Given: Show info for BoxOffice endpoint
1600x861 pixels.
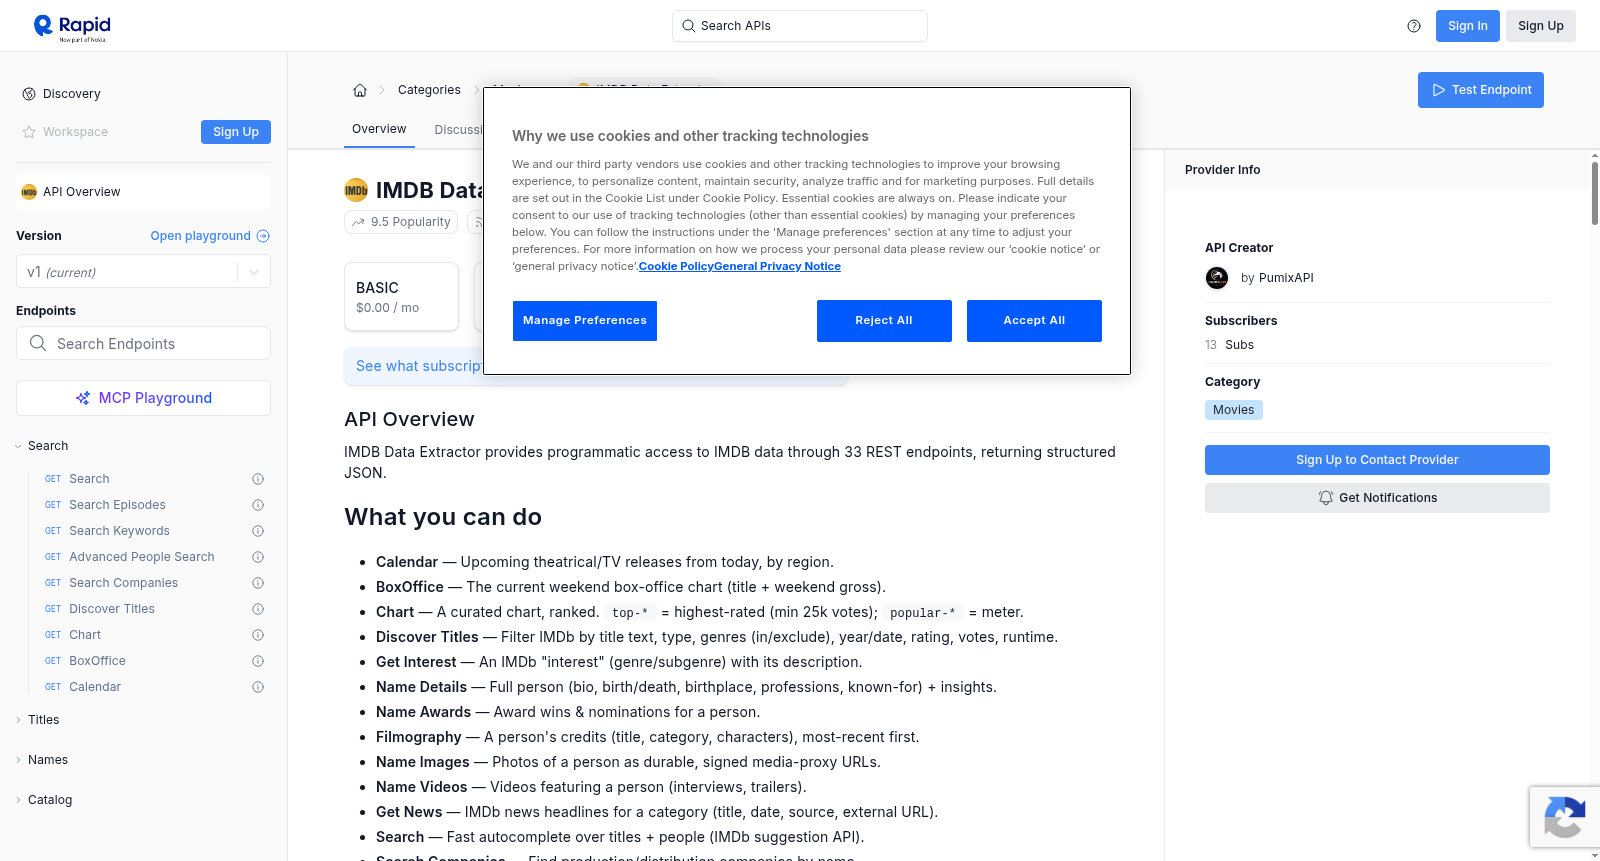Looking at the screenshot, I should pos(258,661).
